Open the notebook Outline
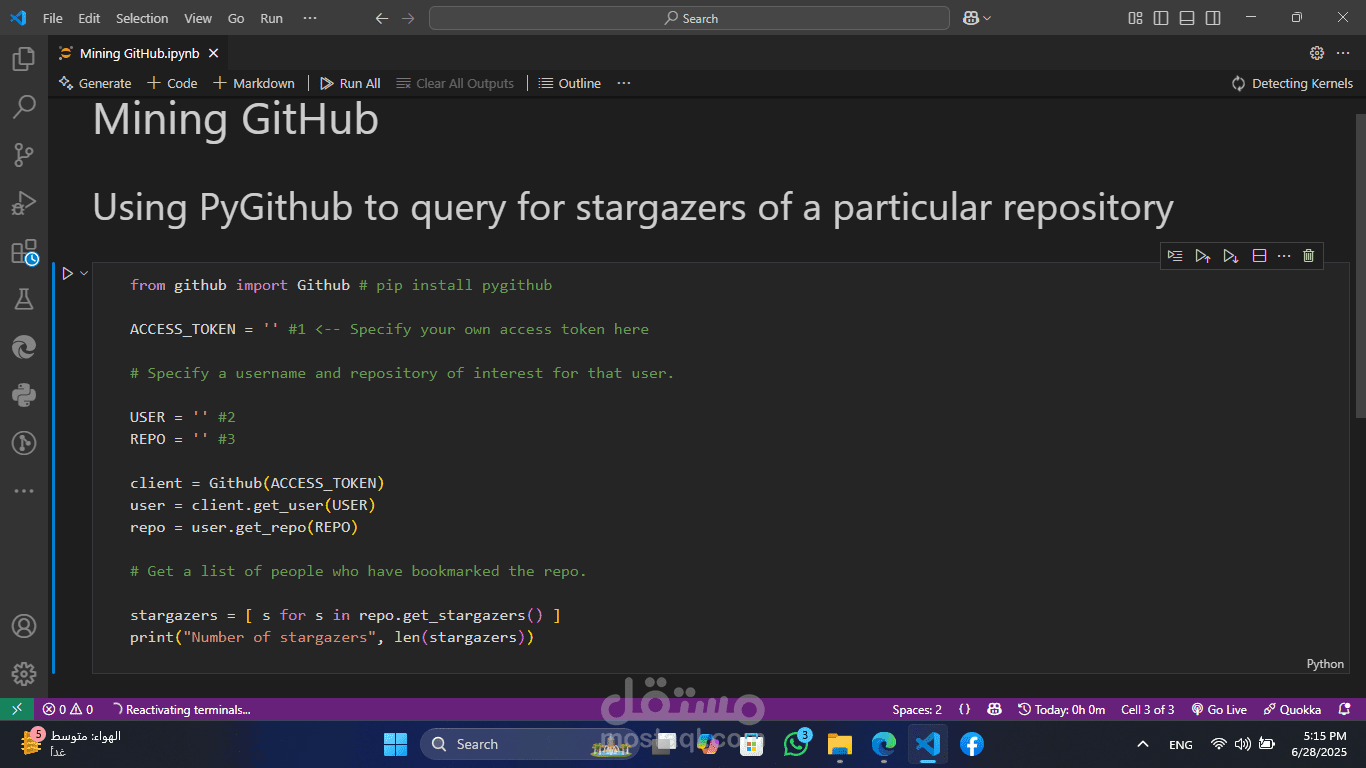This screenshot has width=1366, height=768. [569, 83]
